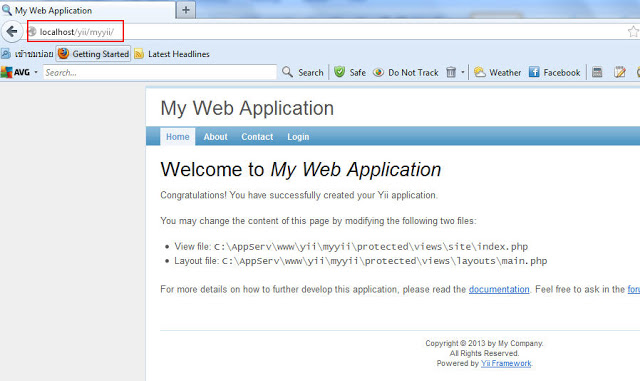Screen dimensions: 640x381
Task: Click the calculator icon in AVG toolbar
Action: click(597, 73)
